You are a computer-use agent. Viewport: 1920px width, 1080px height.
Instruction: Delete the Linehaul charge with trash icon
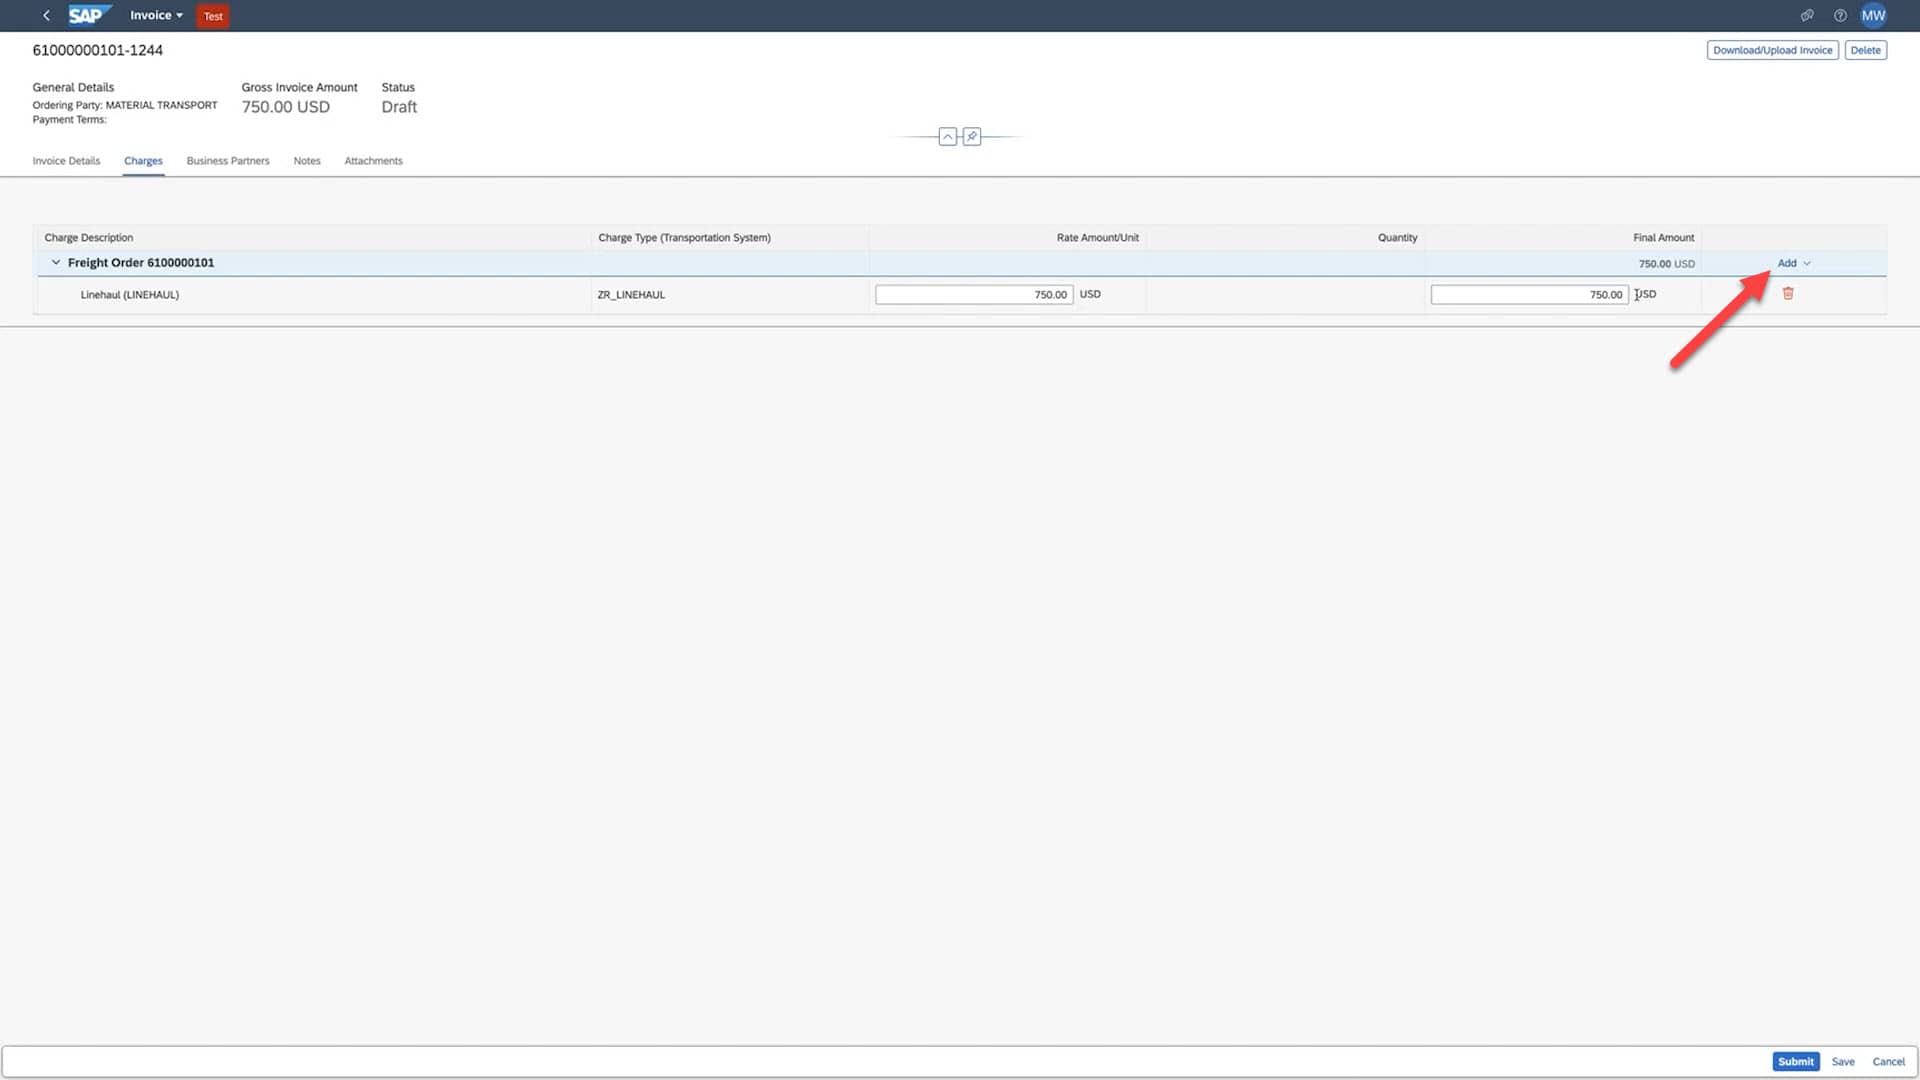point(1788,294)
